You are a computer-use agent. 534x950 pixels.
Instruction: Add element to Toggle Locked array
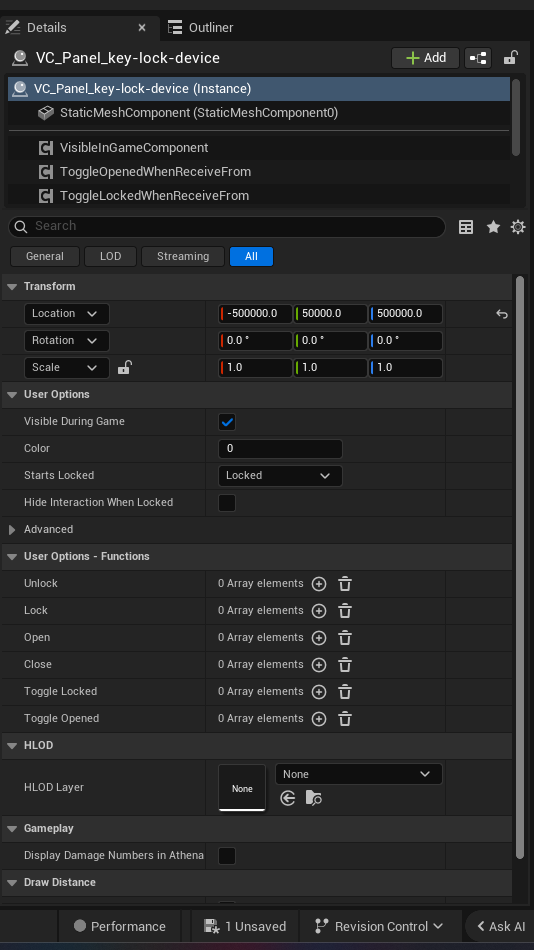319,692
